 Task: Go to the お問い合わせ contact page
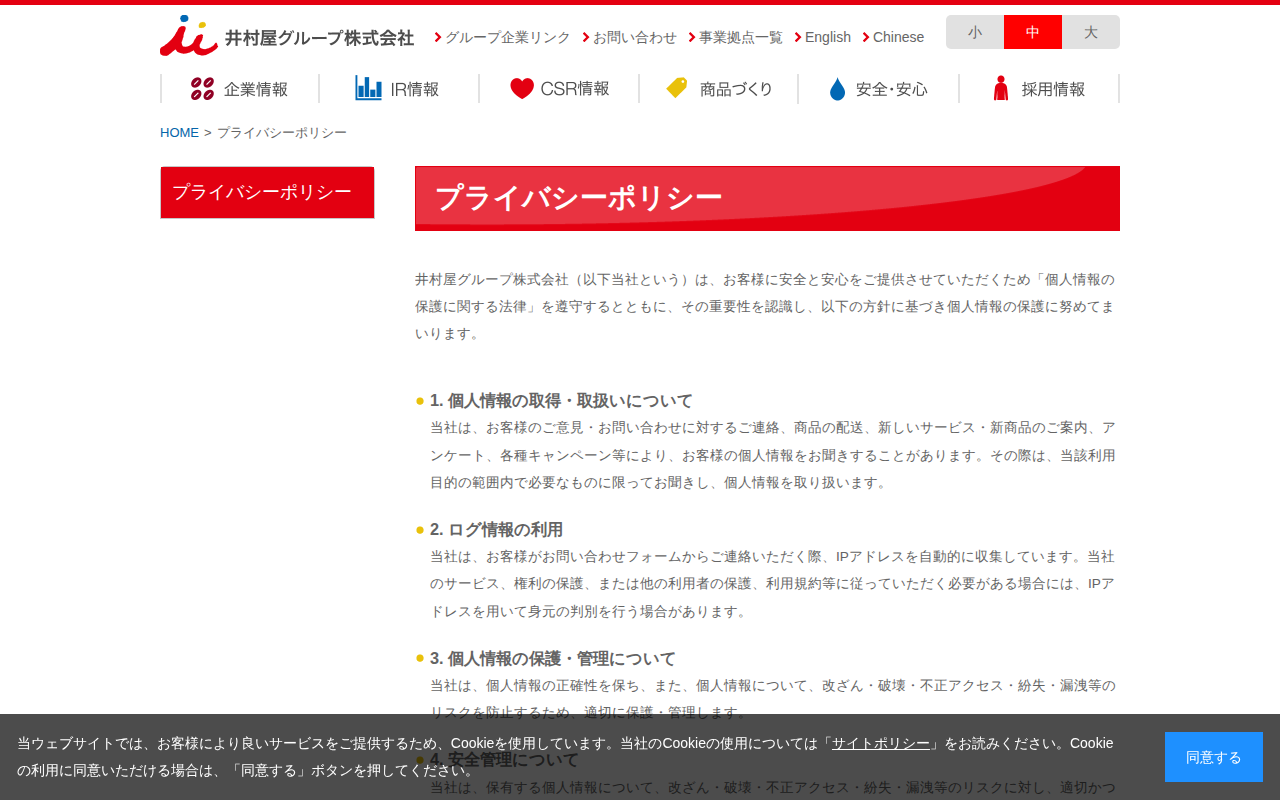click(x=635, y=37)
